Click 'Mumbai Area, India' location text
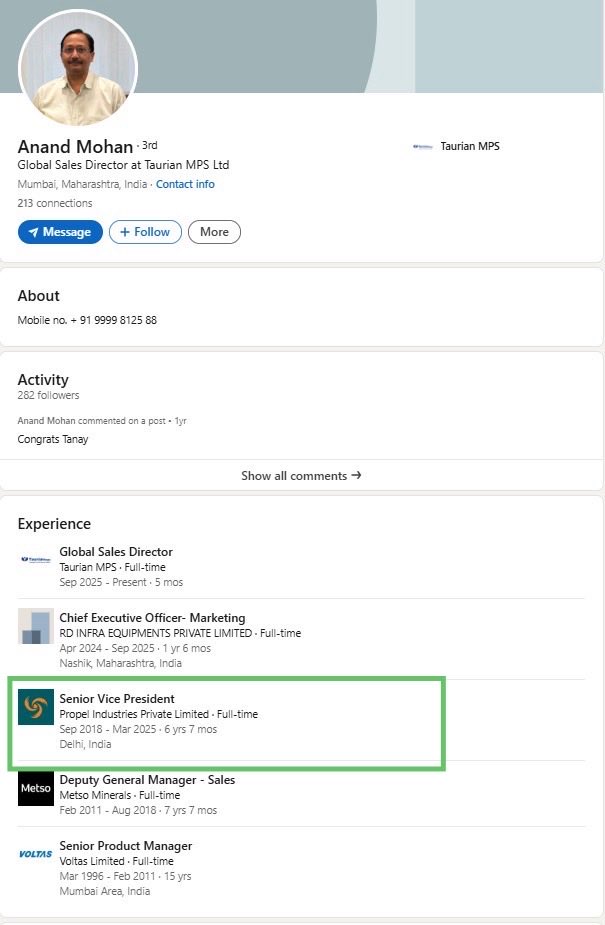The image size is (605, 925). [104, 891]
